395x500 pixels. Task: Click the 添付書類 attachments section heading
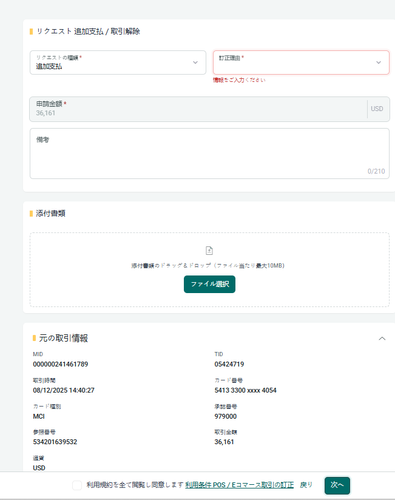51,213
